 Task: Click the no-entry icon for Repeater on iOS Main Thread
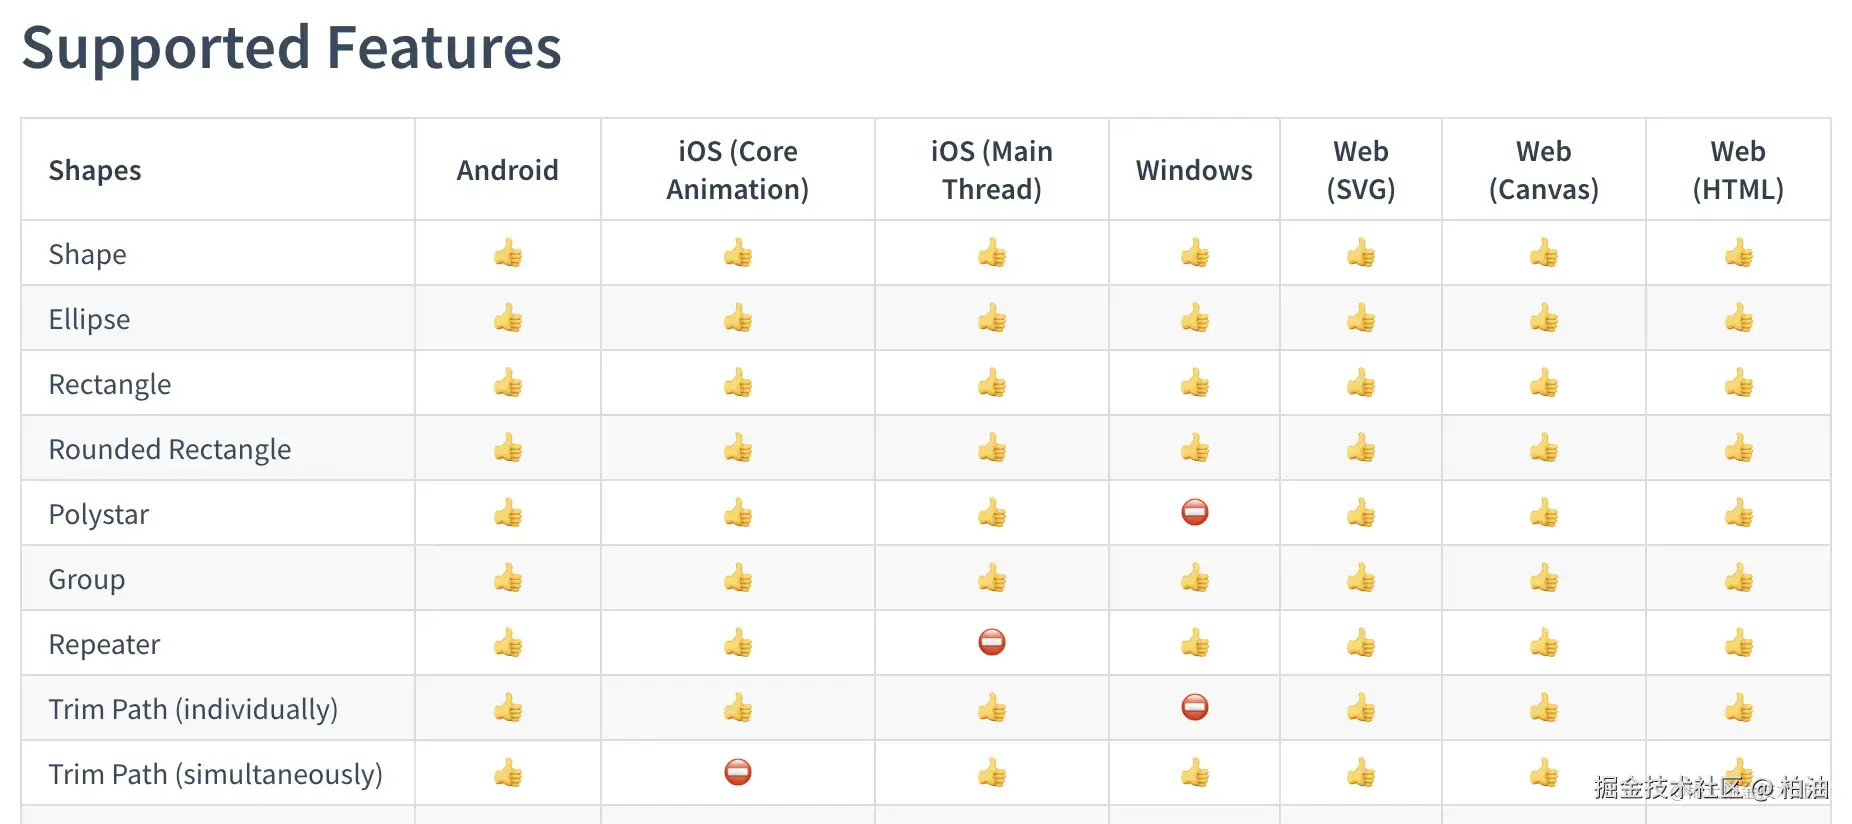(x=991, y=642)
